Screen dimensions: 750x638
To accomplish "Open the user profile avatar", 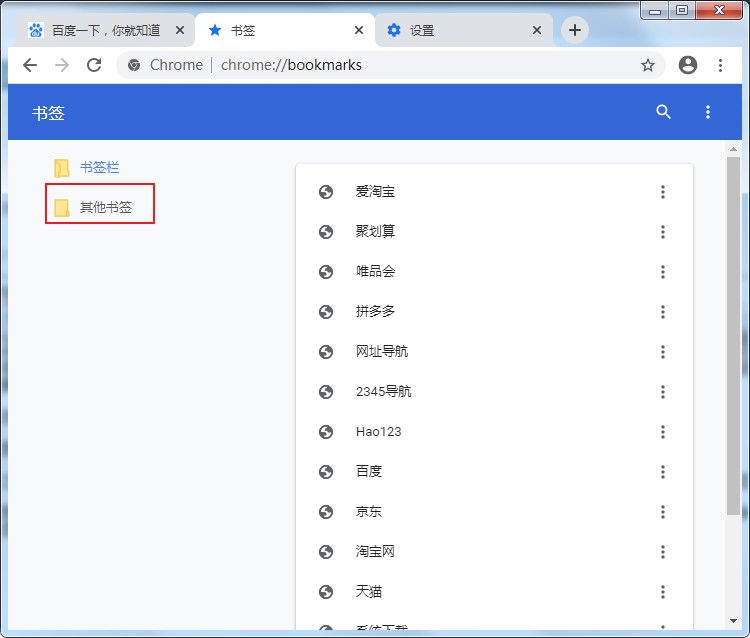I will [688, 65].
